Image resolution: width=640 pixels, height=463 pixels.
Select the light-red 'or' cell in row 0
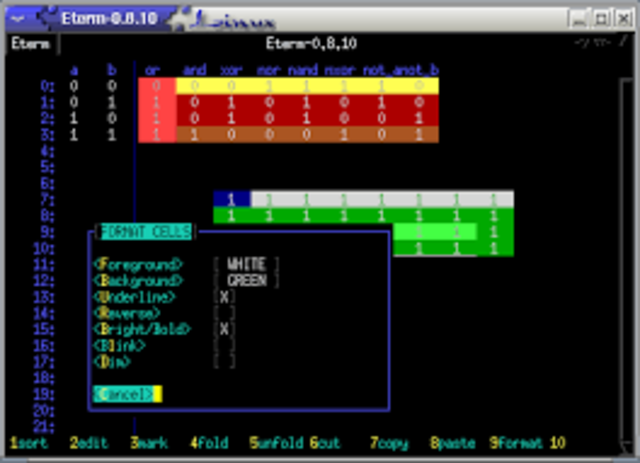157,86
